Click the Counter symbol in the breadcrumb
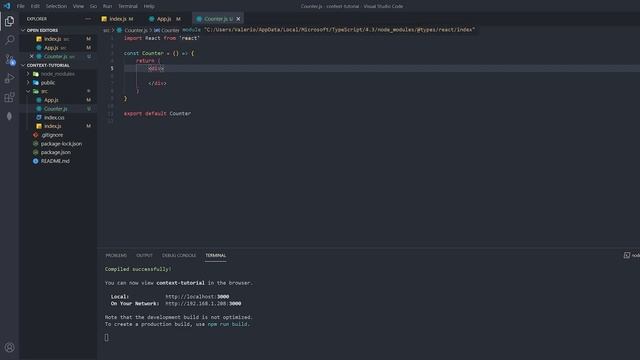This screenshot has height=360, width=640. pyautogui.click(x=170, y=30)
